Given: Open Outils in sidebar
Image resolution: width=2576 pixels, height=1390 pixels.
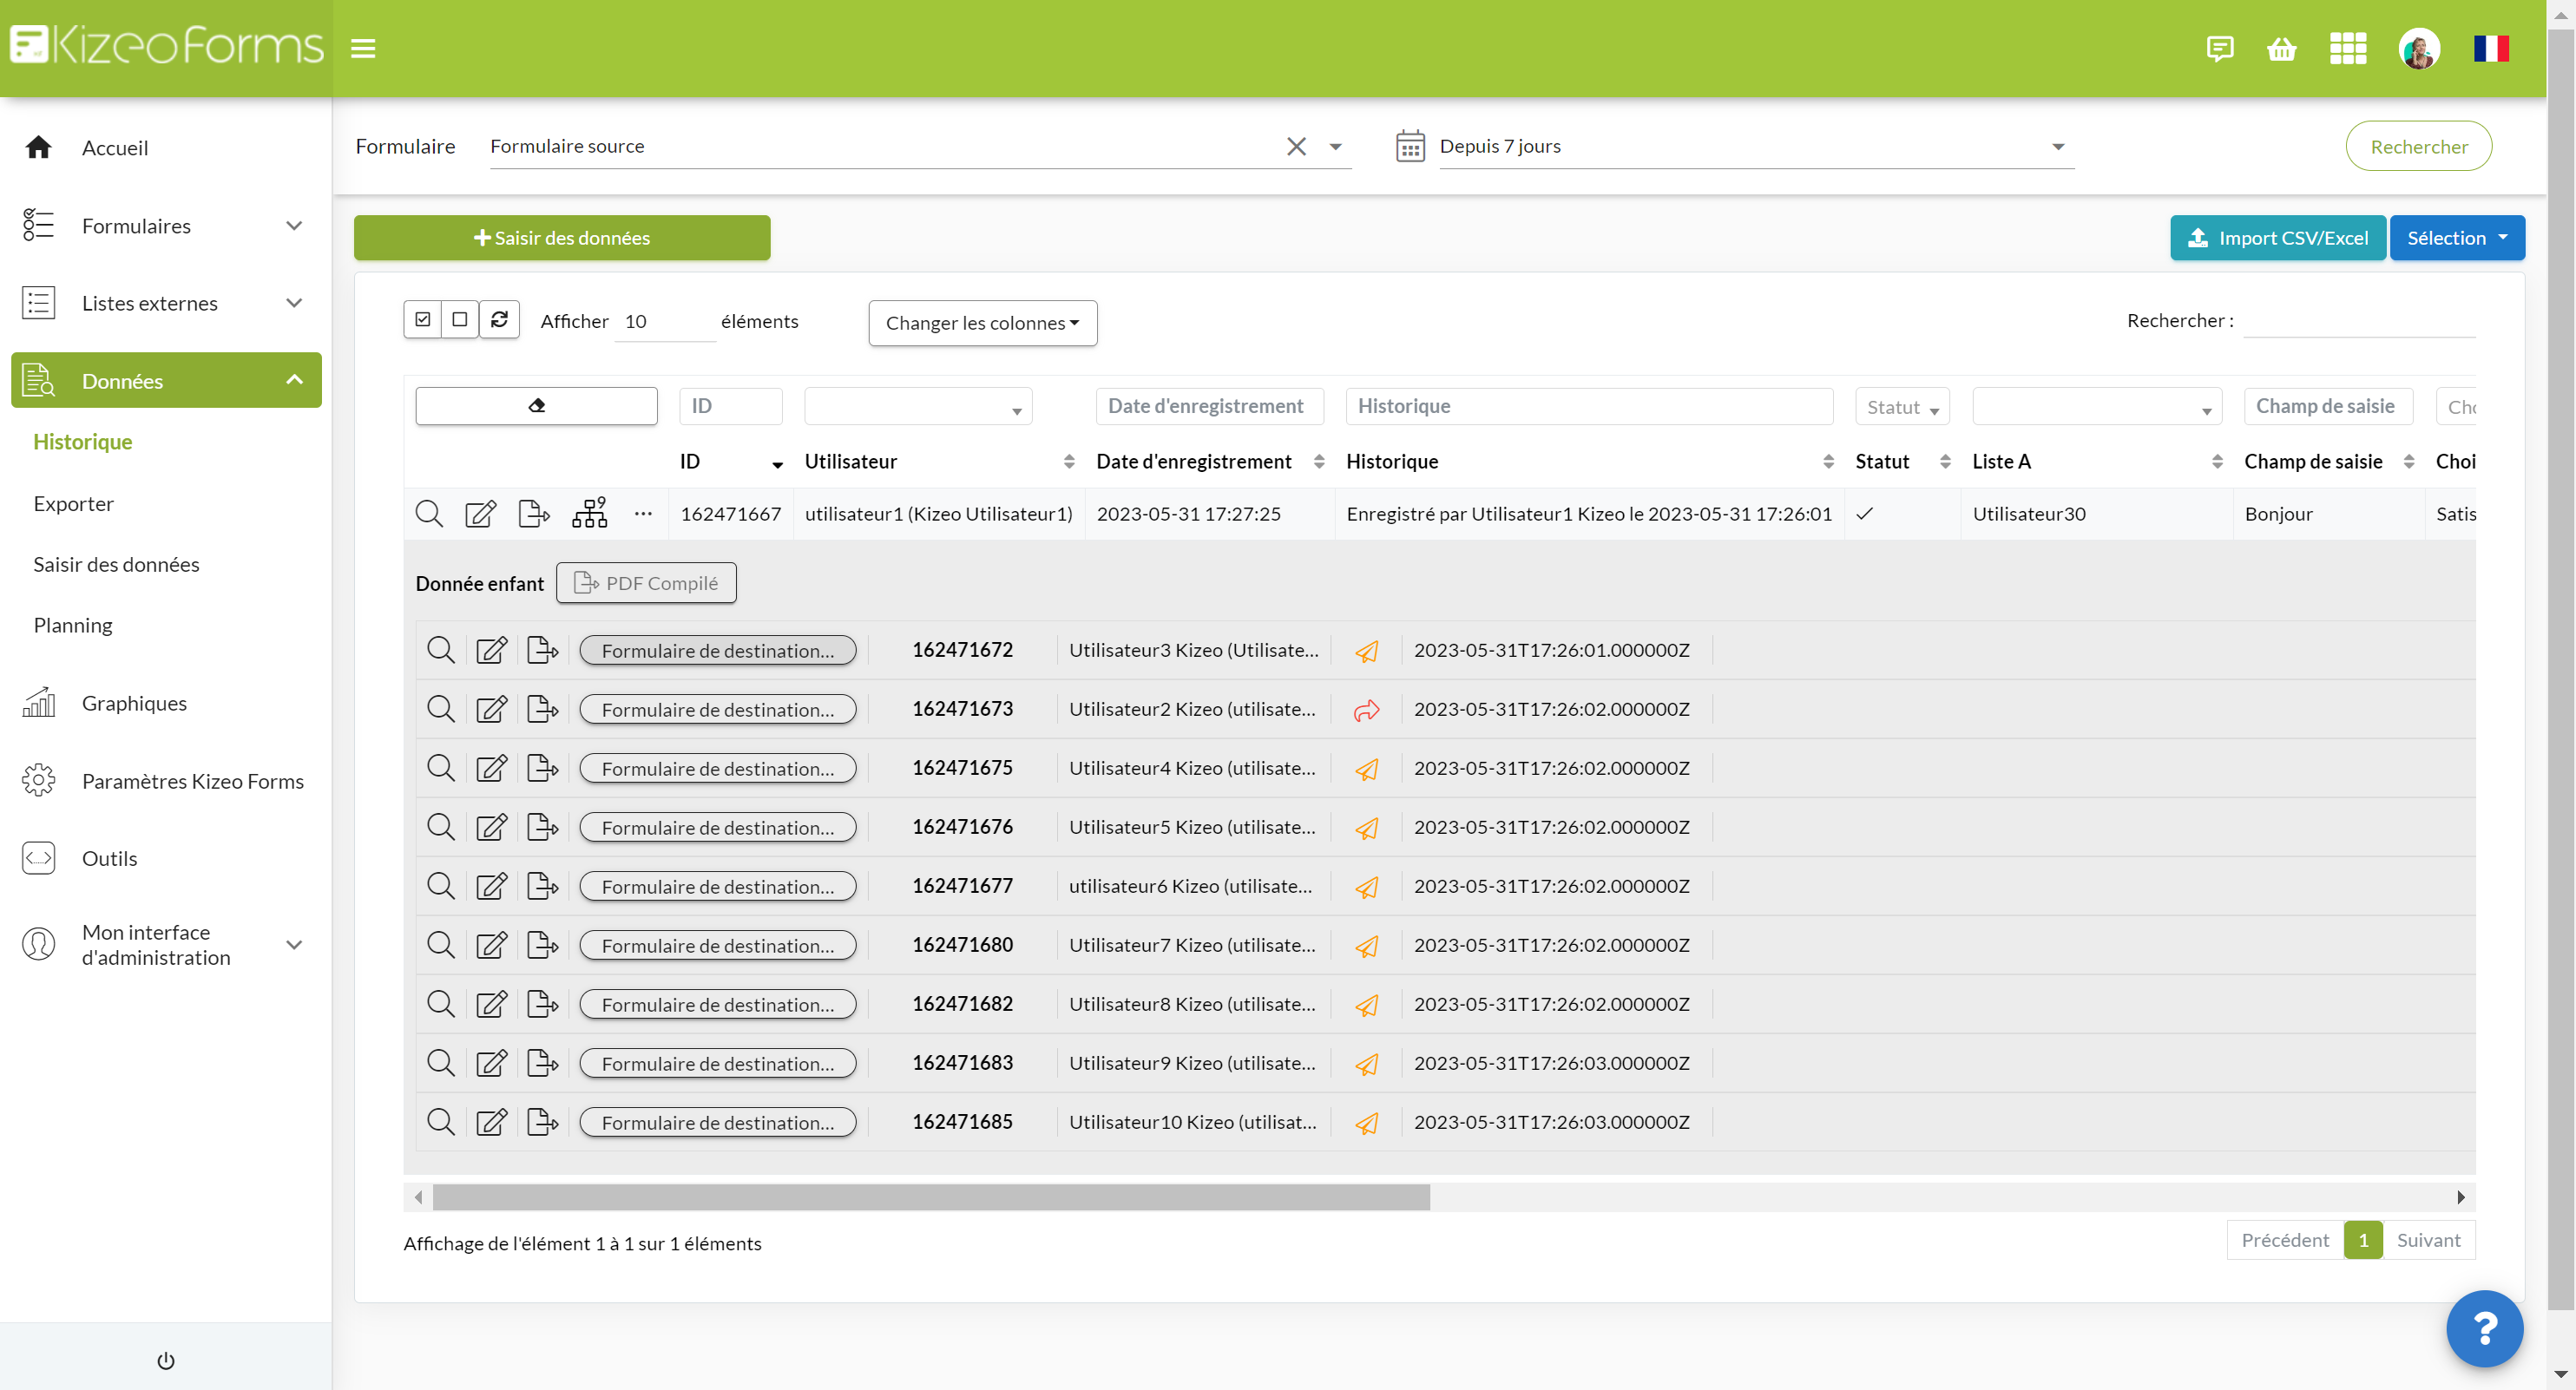Looking at the screenshot, I should (109, 857).
